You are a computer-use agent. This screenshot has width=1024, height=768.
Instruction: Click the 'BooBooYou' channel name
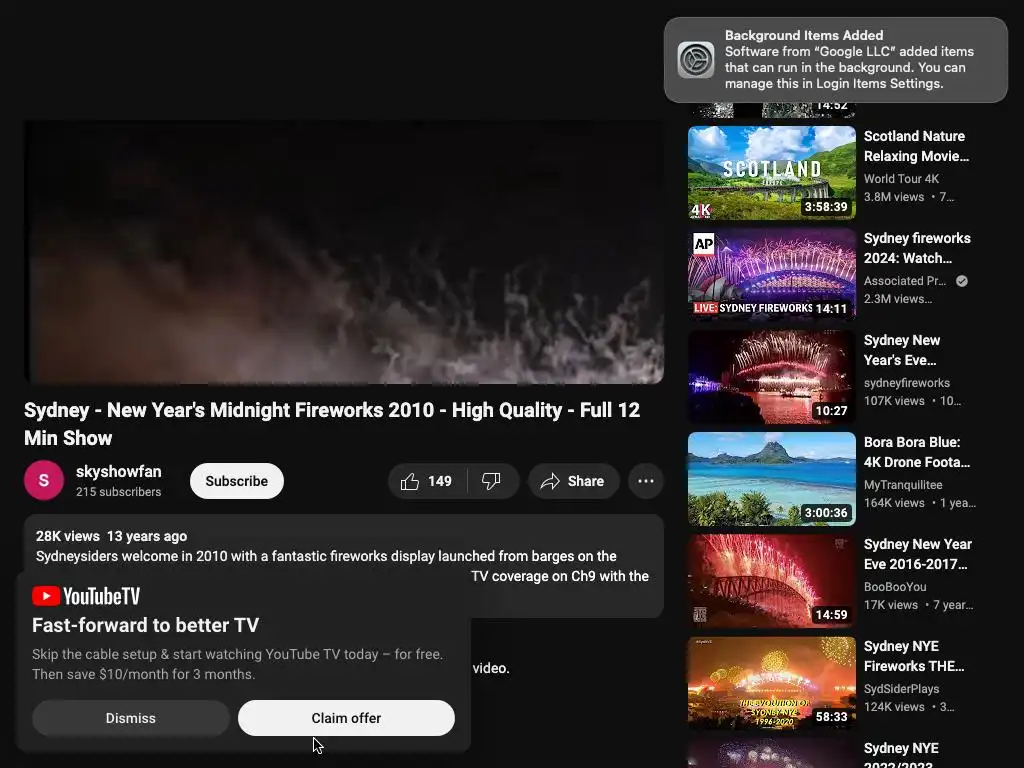(x=895, y=586)
